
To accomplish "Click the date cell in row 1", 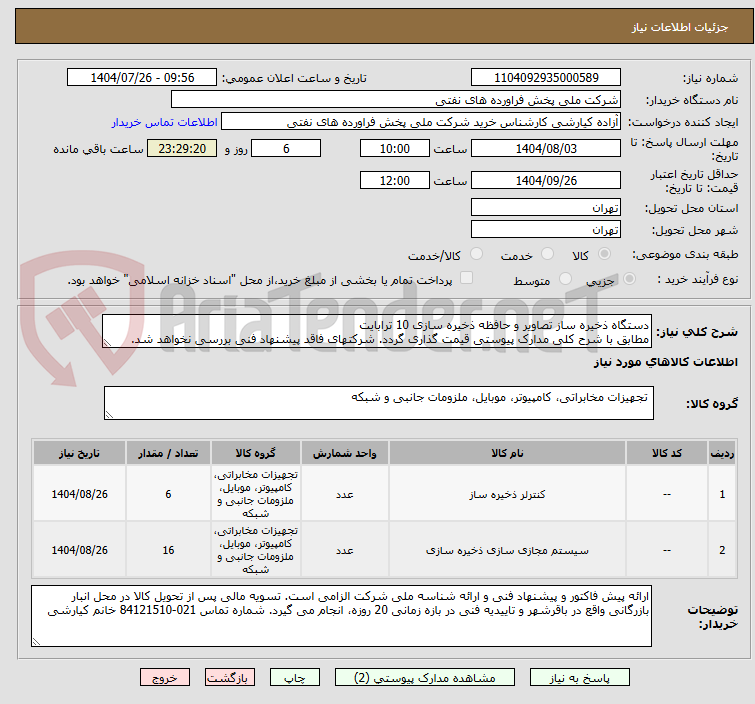I will click(79, 495).
